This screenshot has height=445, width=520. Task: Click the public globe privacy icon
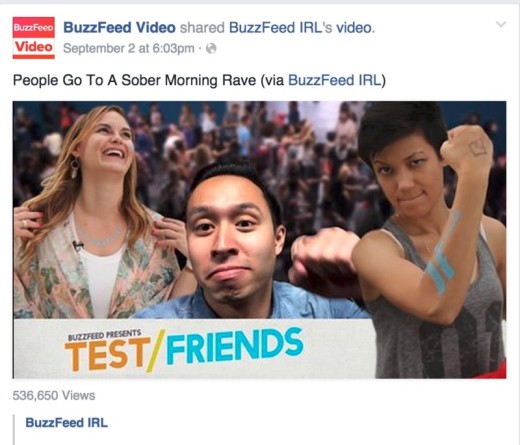pyautogui.click(x=211, y=49)
